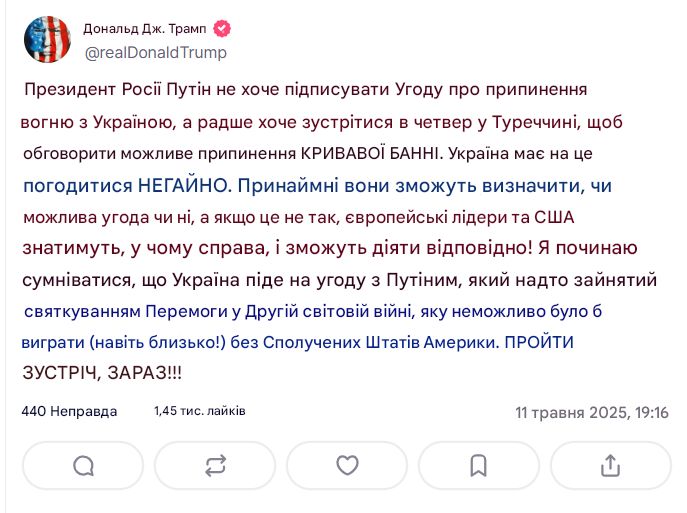Bookmark this post

(478, 465)
